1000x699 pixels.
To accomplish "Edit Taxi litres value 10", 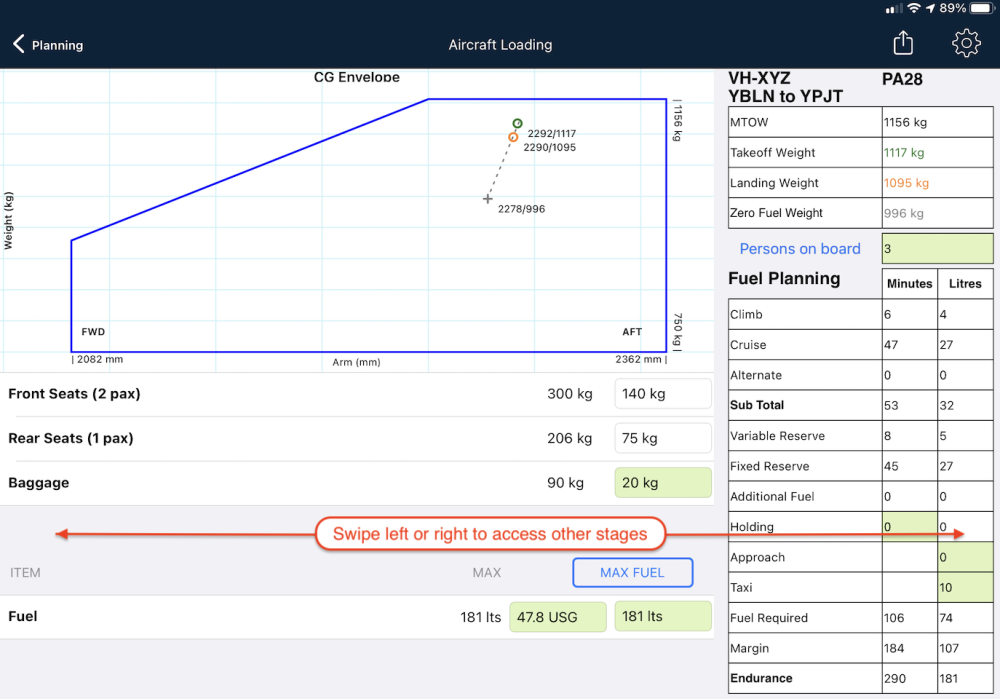I will (965, 587).
